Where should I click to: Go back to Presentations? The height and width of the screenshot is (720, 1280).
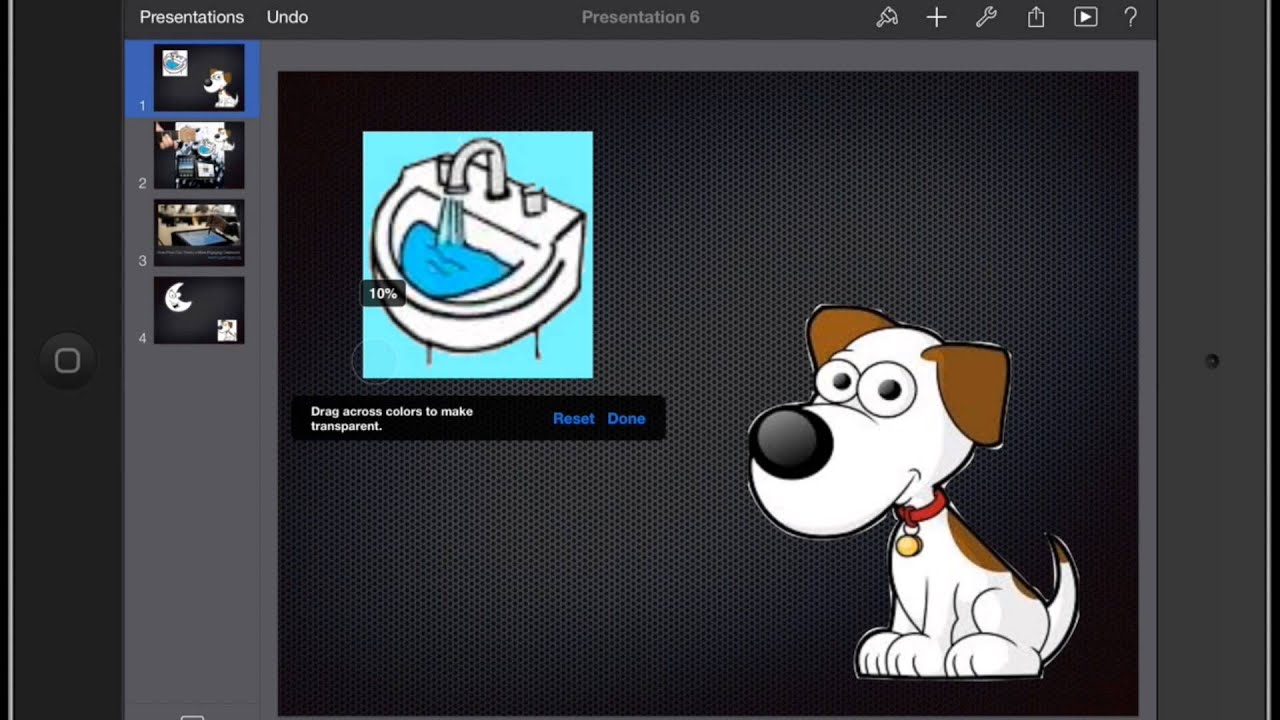(192, 17)
